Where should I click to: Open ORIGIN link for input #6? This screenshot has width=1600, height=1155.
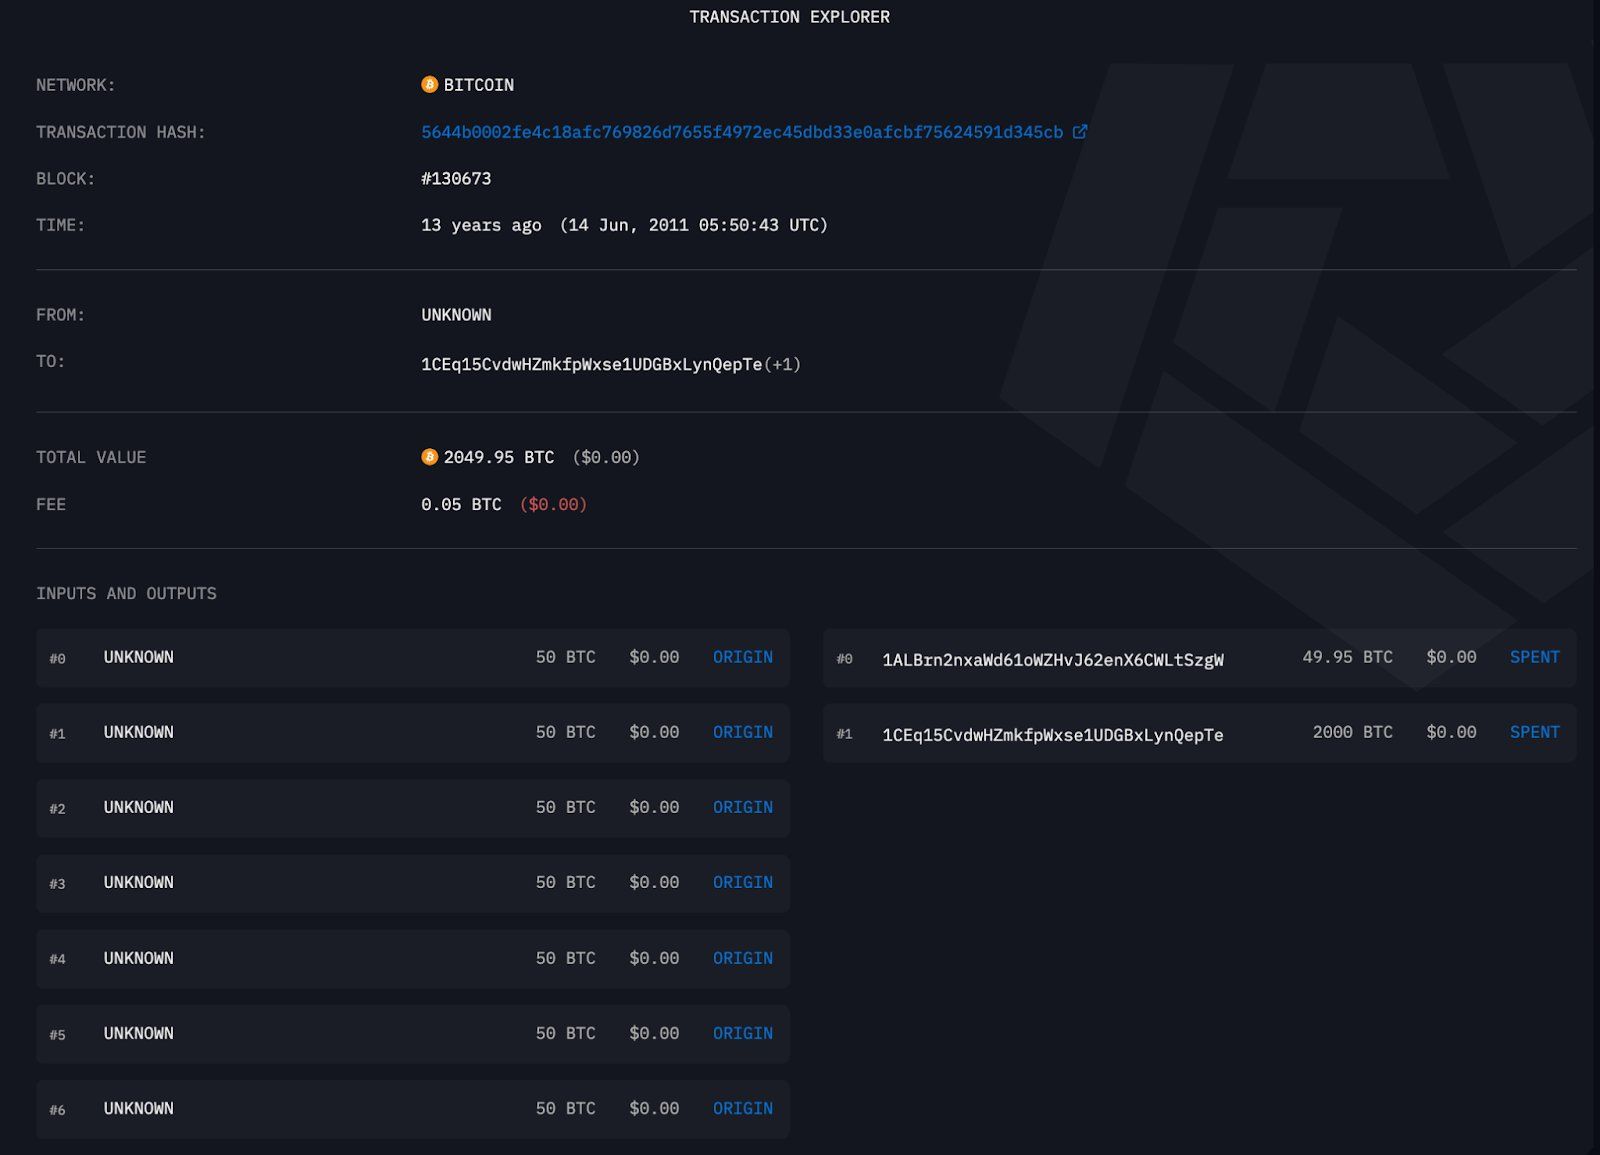742,1108
